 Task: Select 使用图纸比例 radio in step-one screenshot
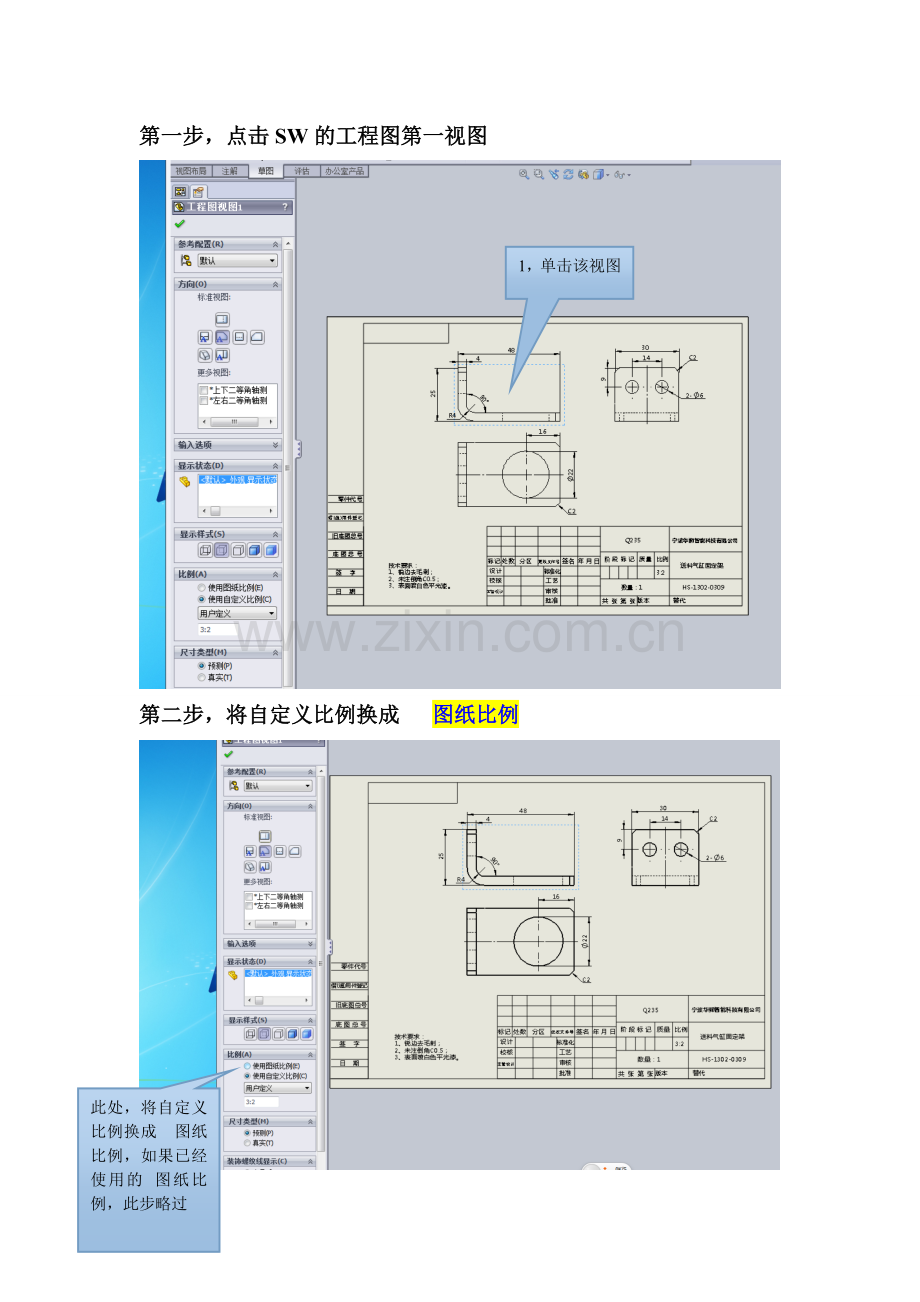(201, 588)
